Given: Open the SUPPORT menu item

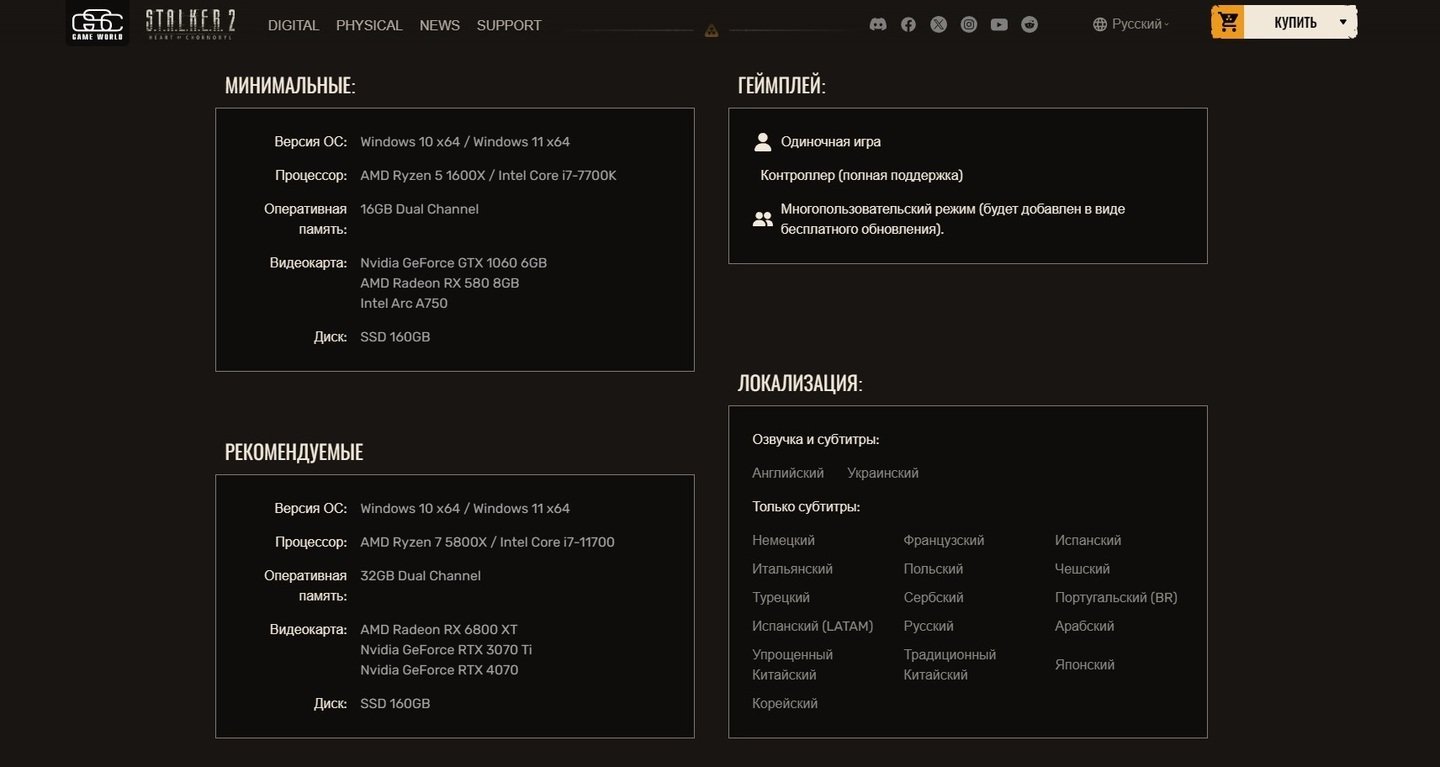Looking at the screenshot, I should (x=509, y=25).
